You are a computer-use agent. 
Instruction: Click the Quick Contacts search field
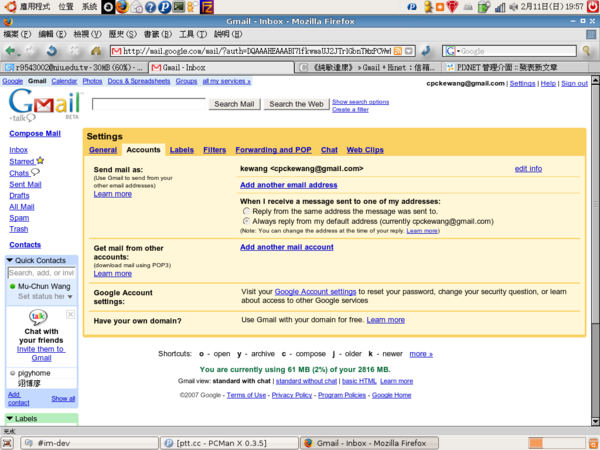(x=41, y=272)
